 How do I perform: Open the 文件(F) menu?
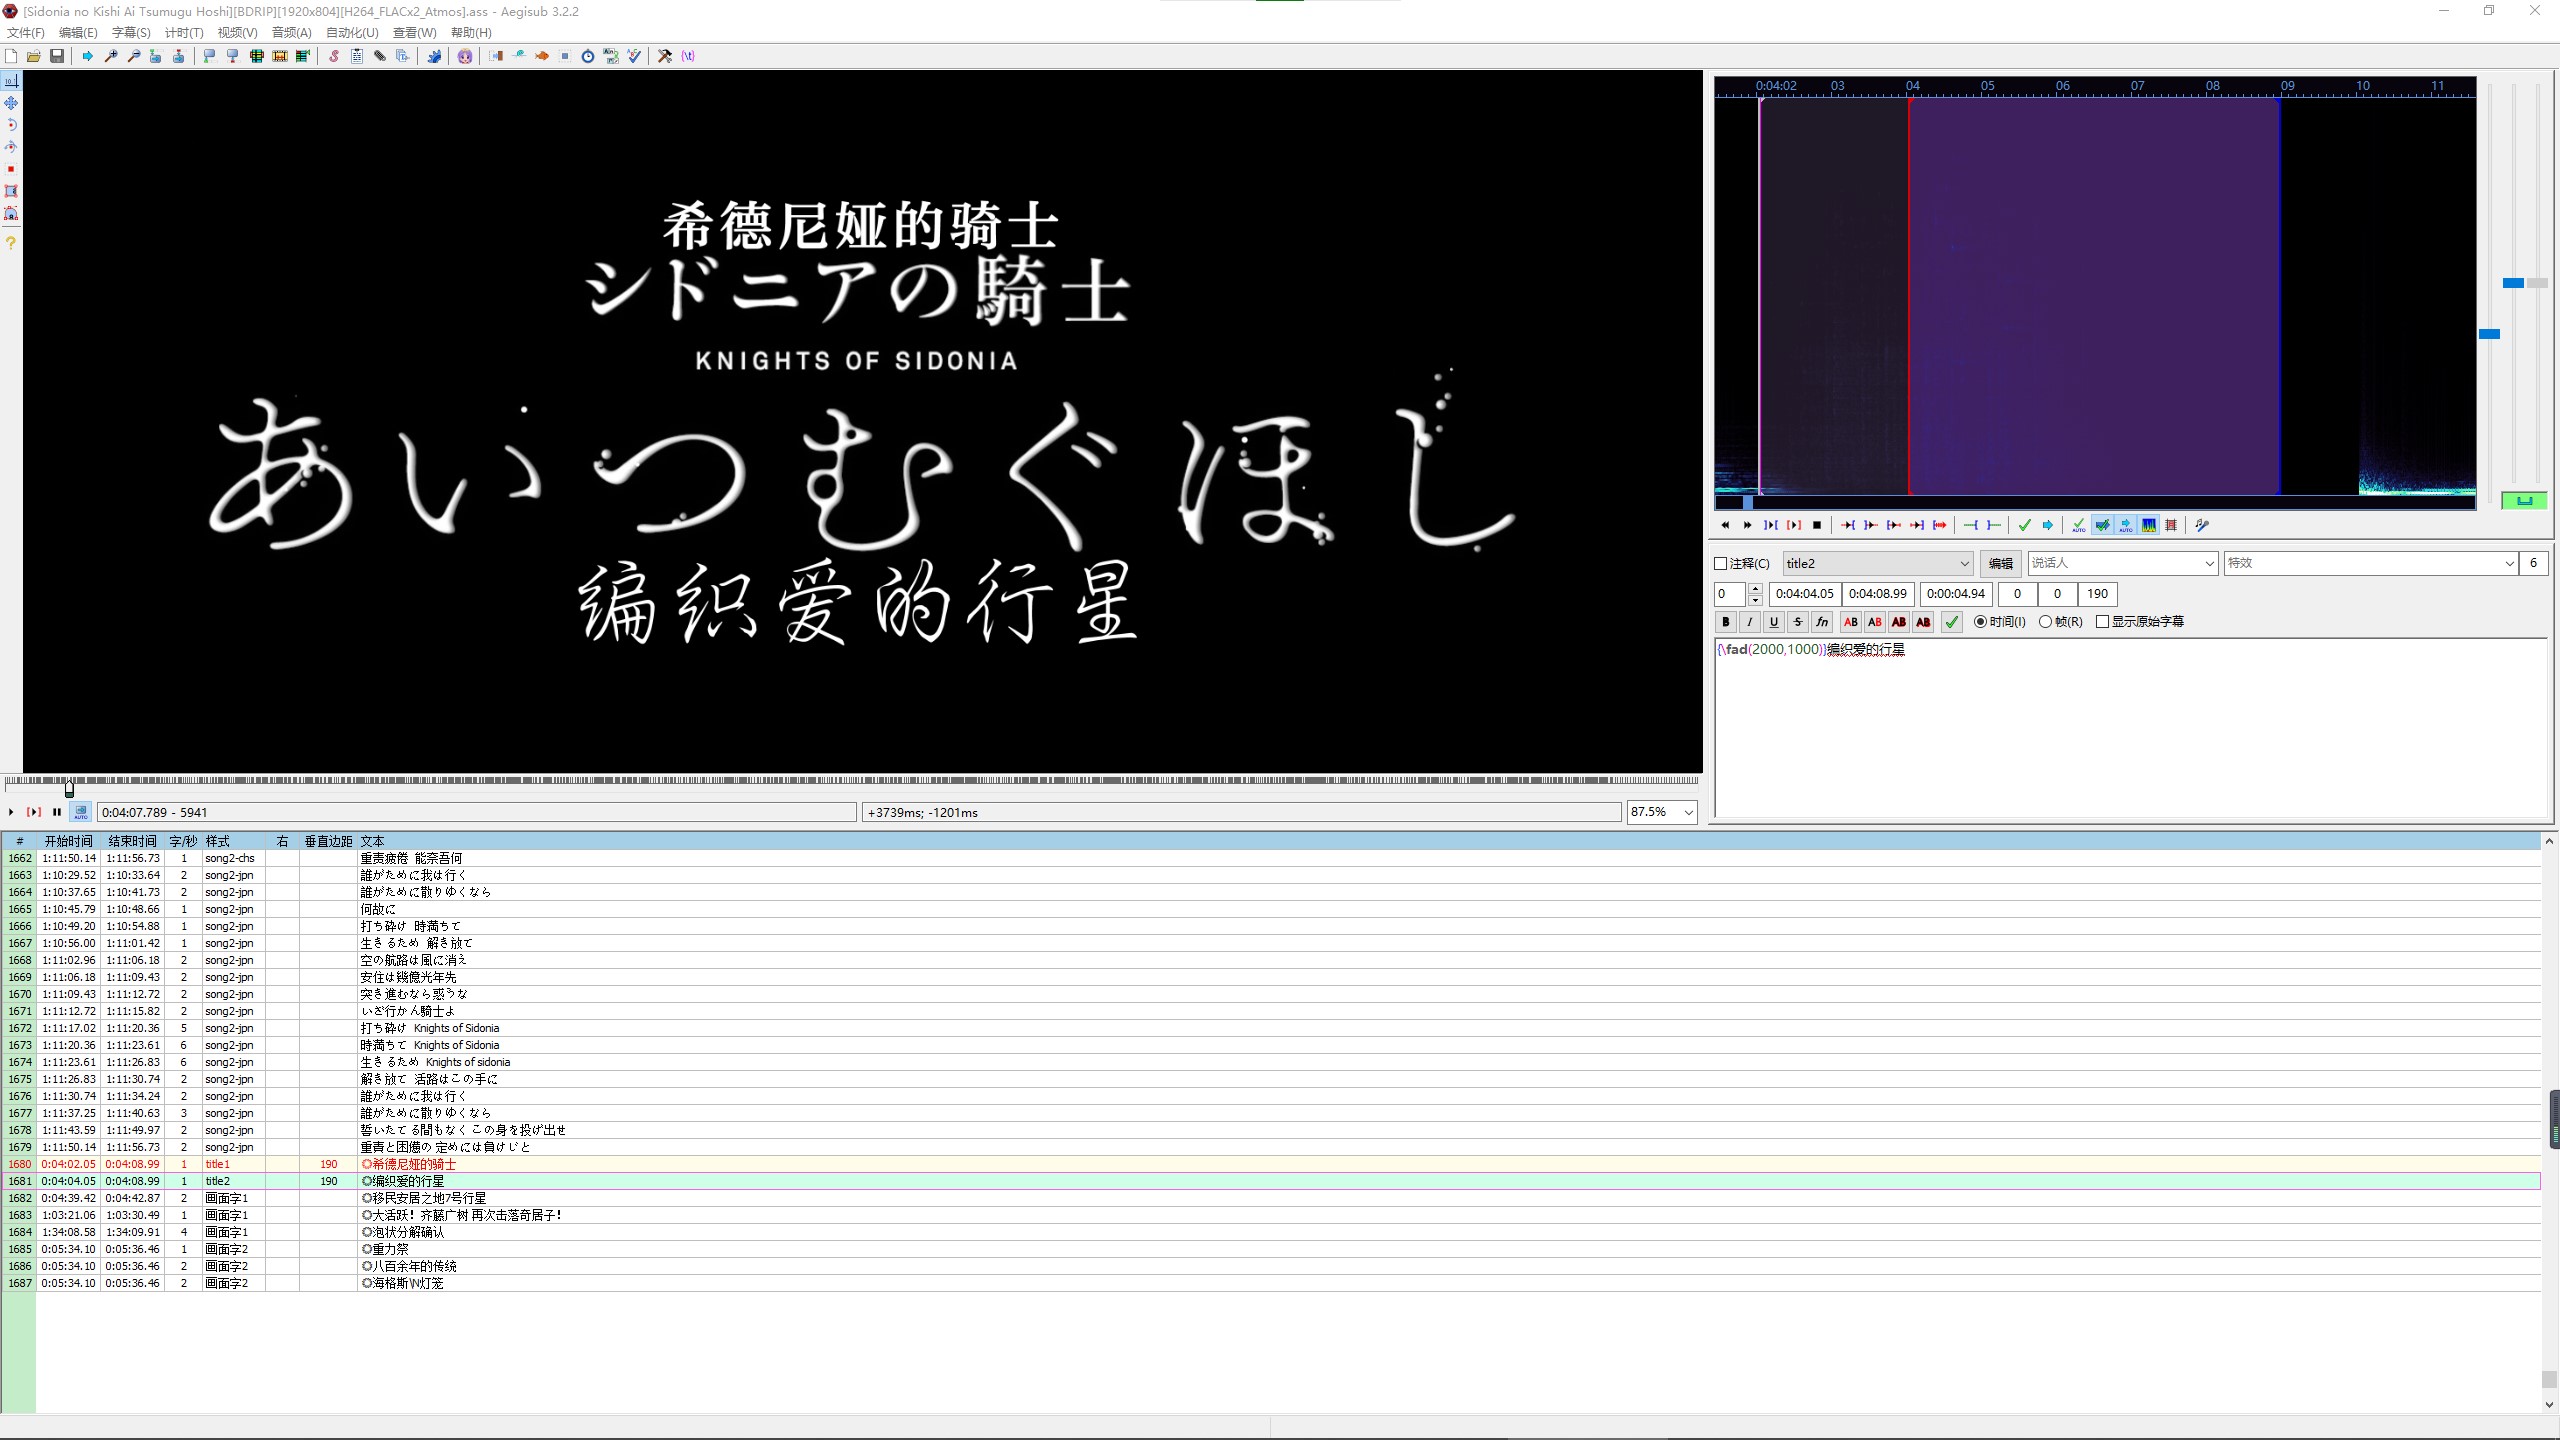click(x=26, y=33)
